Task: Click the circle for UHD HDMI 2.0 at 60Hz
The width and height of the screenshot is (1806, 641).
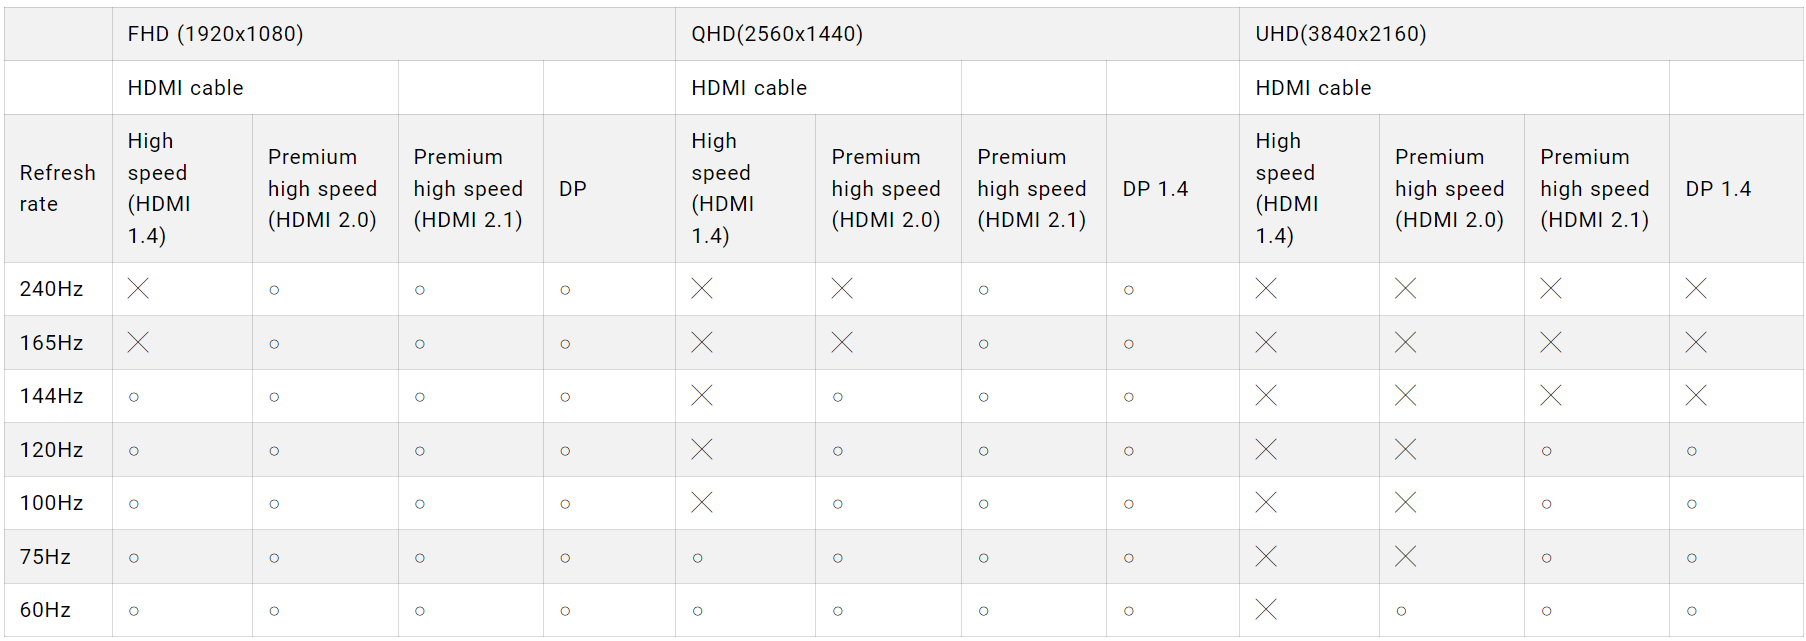Action: 1401,611
